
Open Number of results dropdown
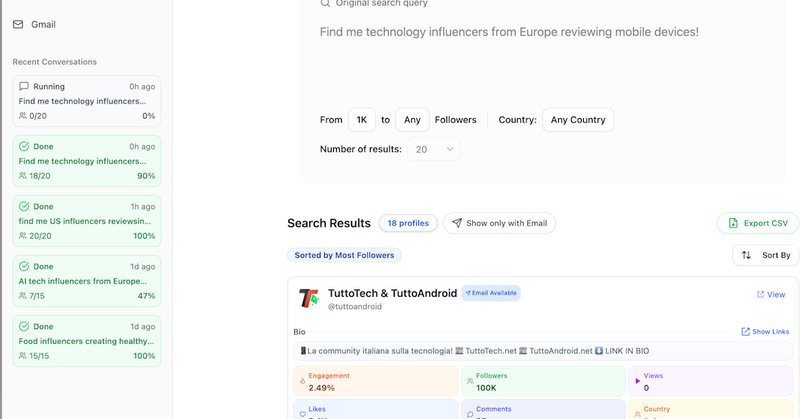click(434, 150)
